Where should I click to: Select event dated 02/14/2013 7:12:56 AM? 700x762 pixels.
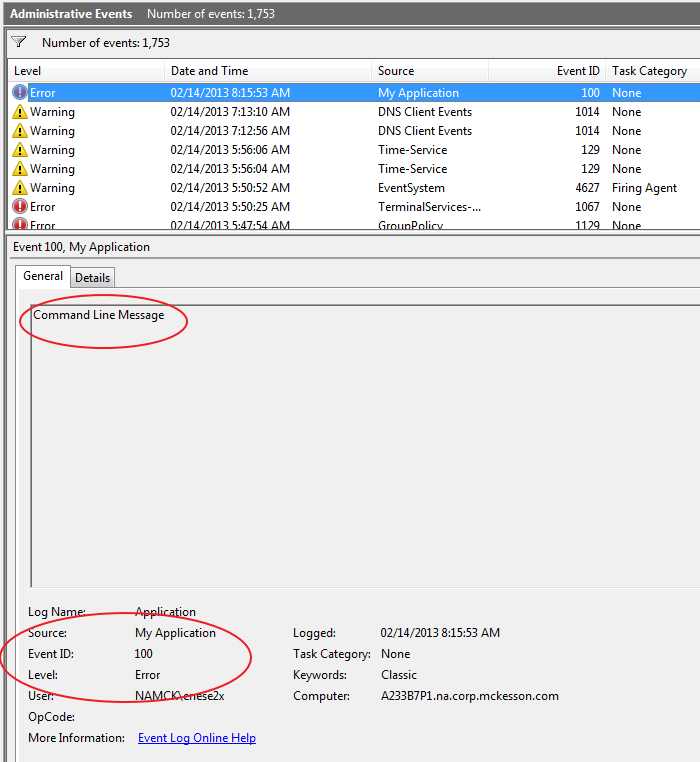click(230, 131)
